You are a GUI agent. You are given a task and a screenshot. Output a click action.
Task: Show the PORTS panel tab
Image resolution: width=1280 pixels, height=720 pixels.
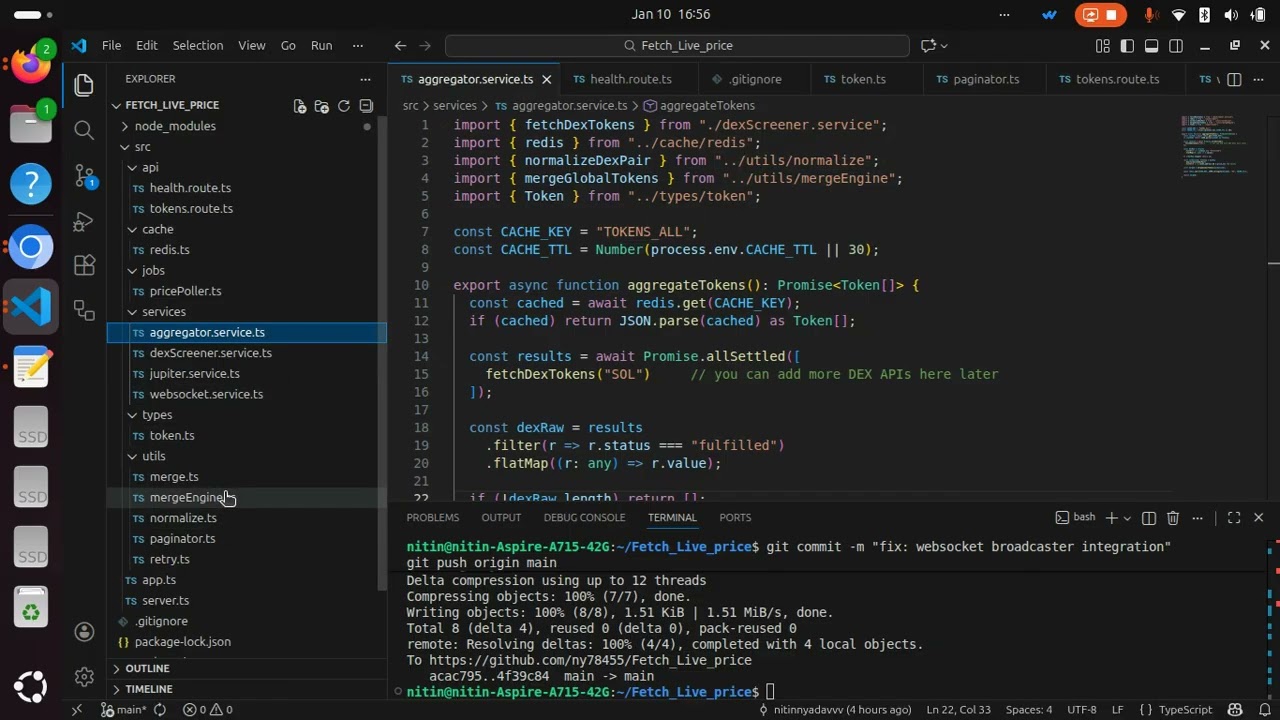click(735, 517)
